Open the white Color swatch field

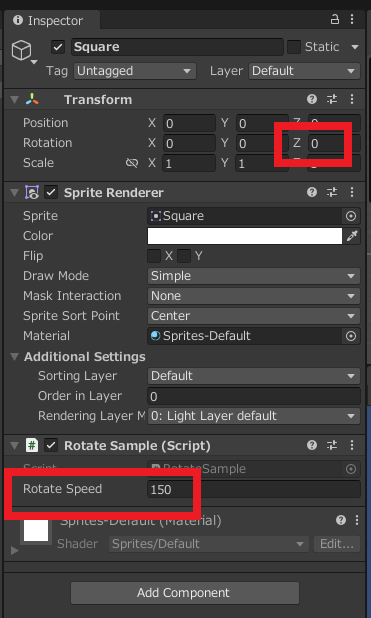245,236
